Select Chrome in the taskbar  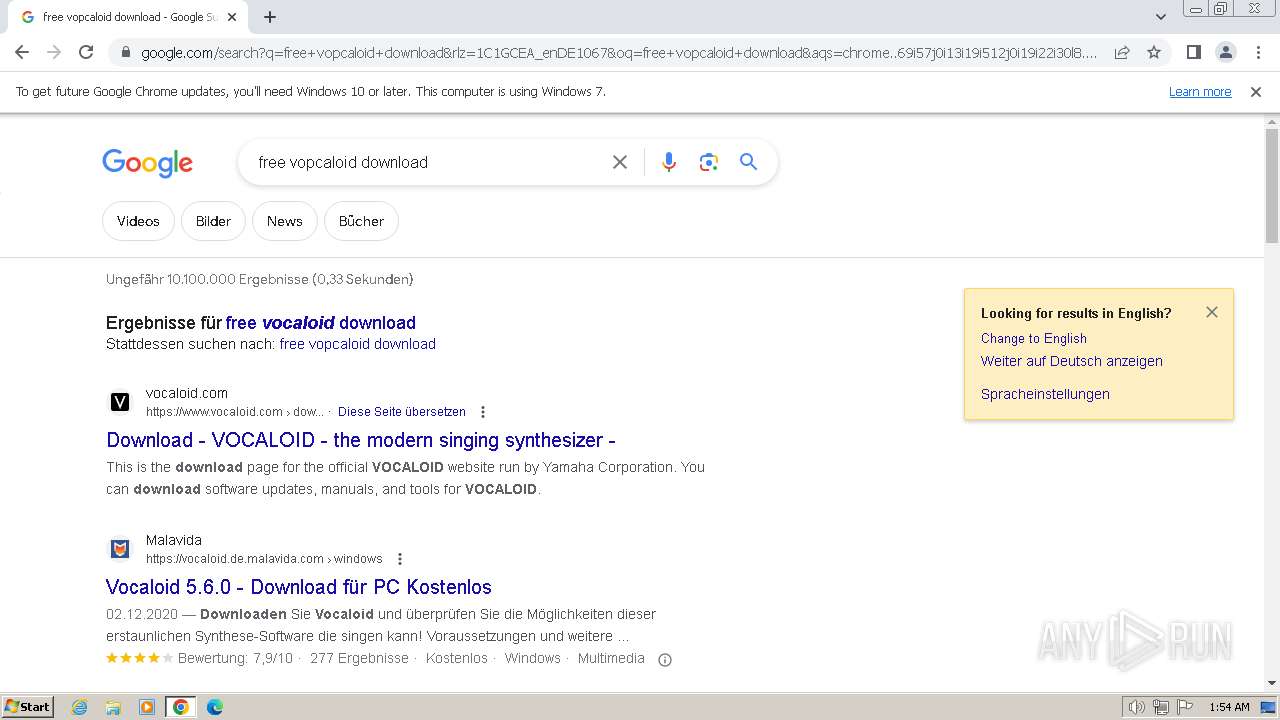(181, 707)
